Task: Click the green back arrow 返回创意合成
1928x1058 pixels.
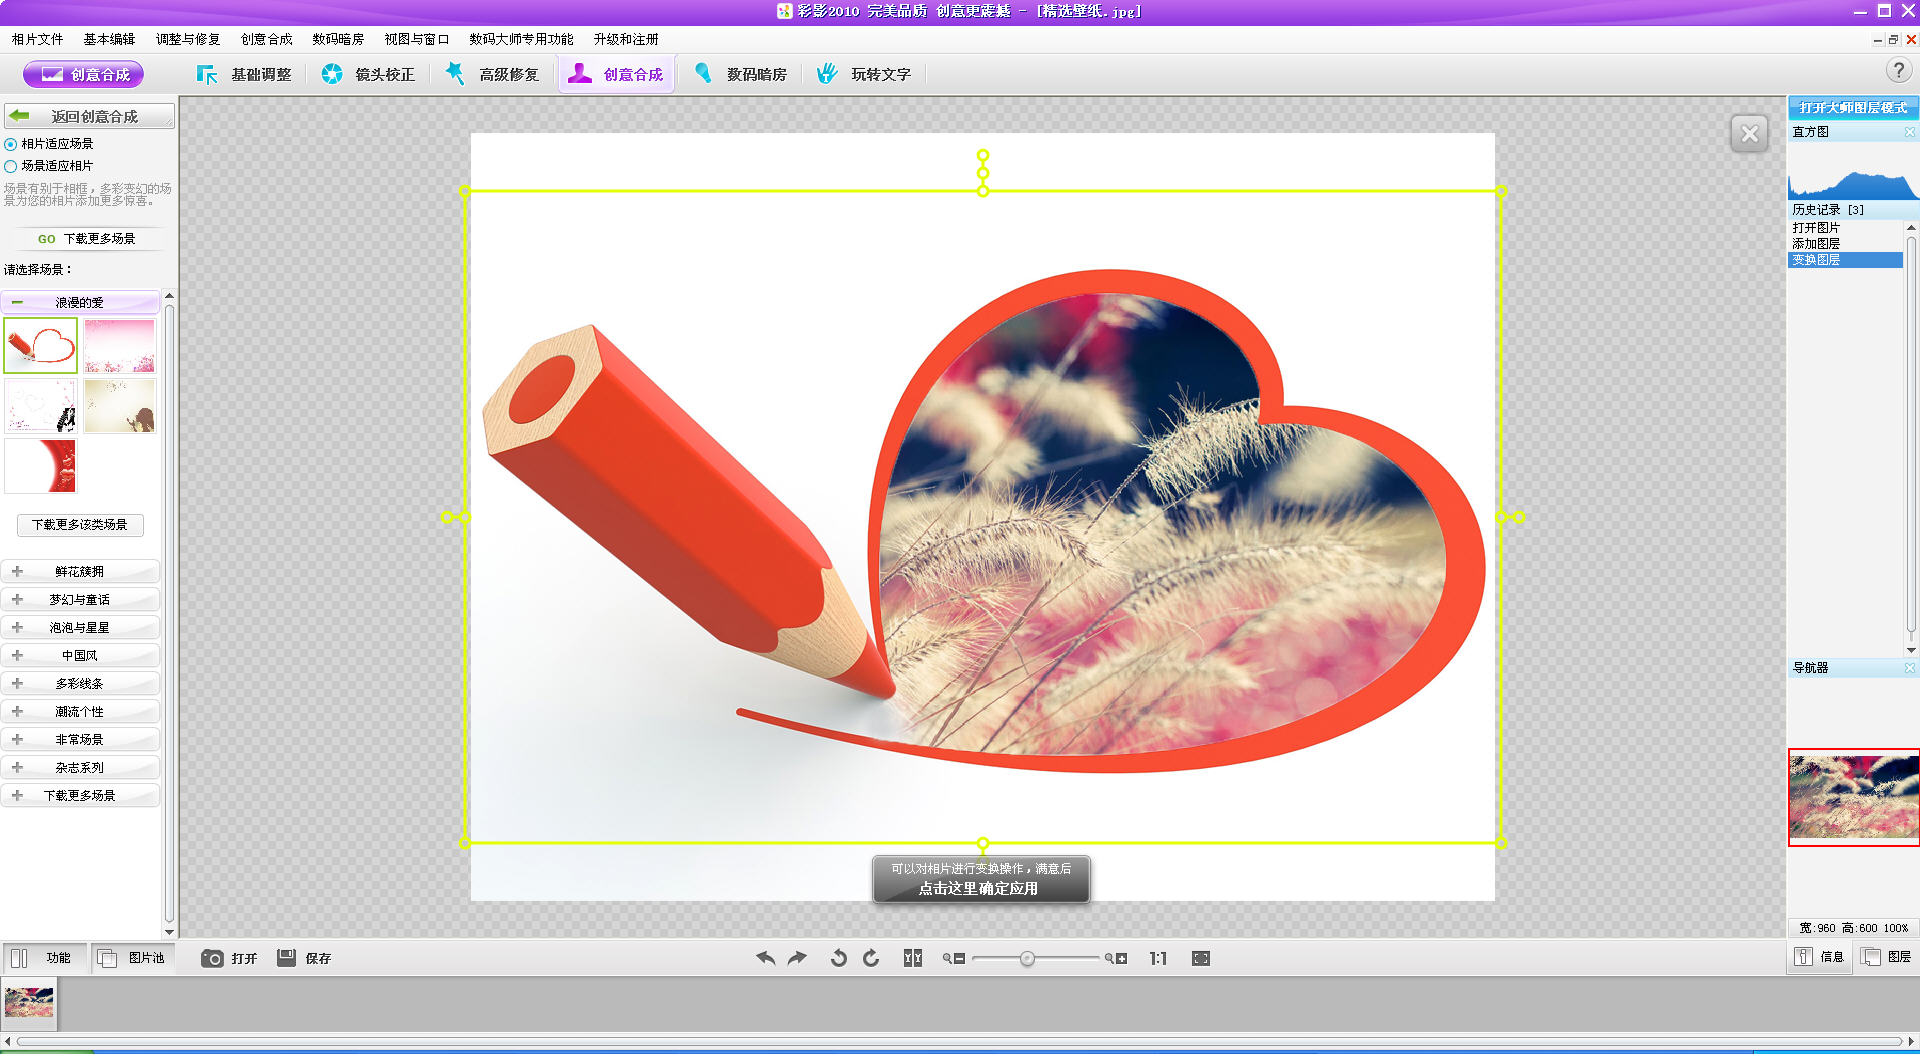Action: click(x=88, y=117)
